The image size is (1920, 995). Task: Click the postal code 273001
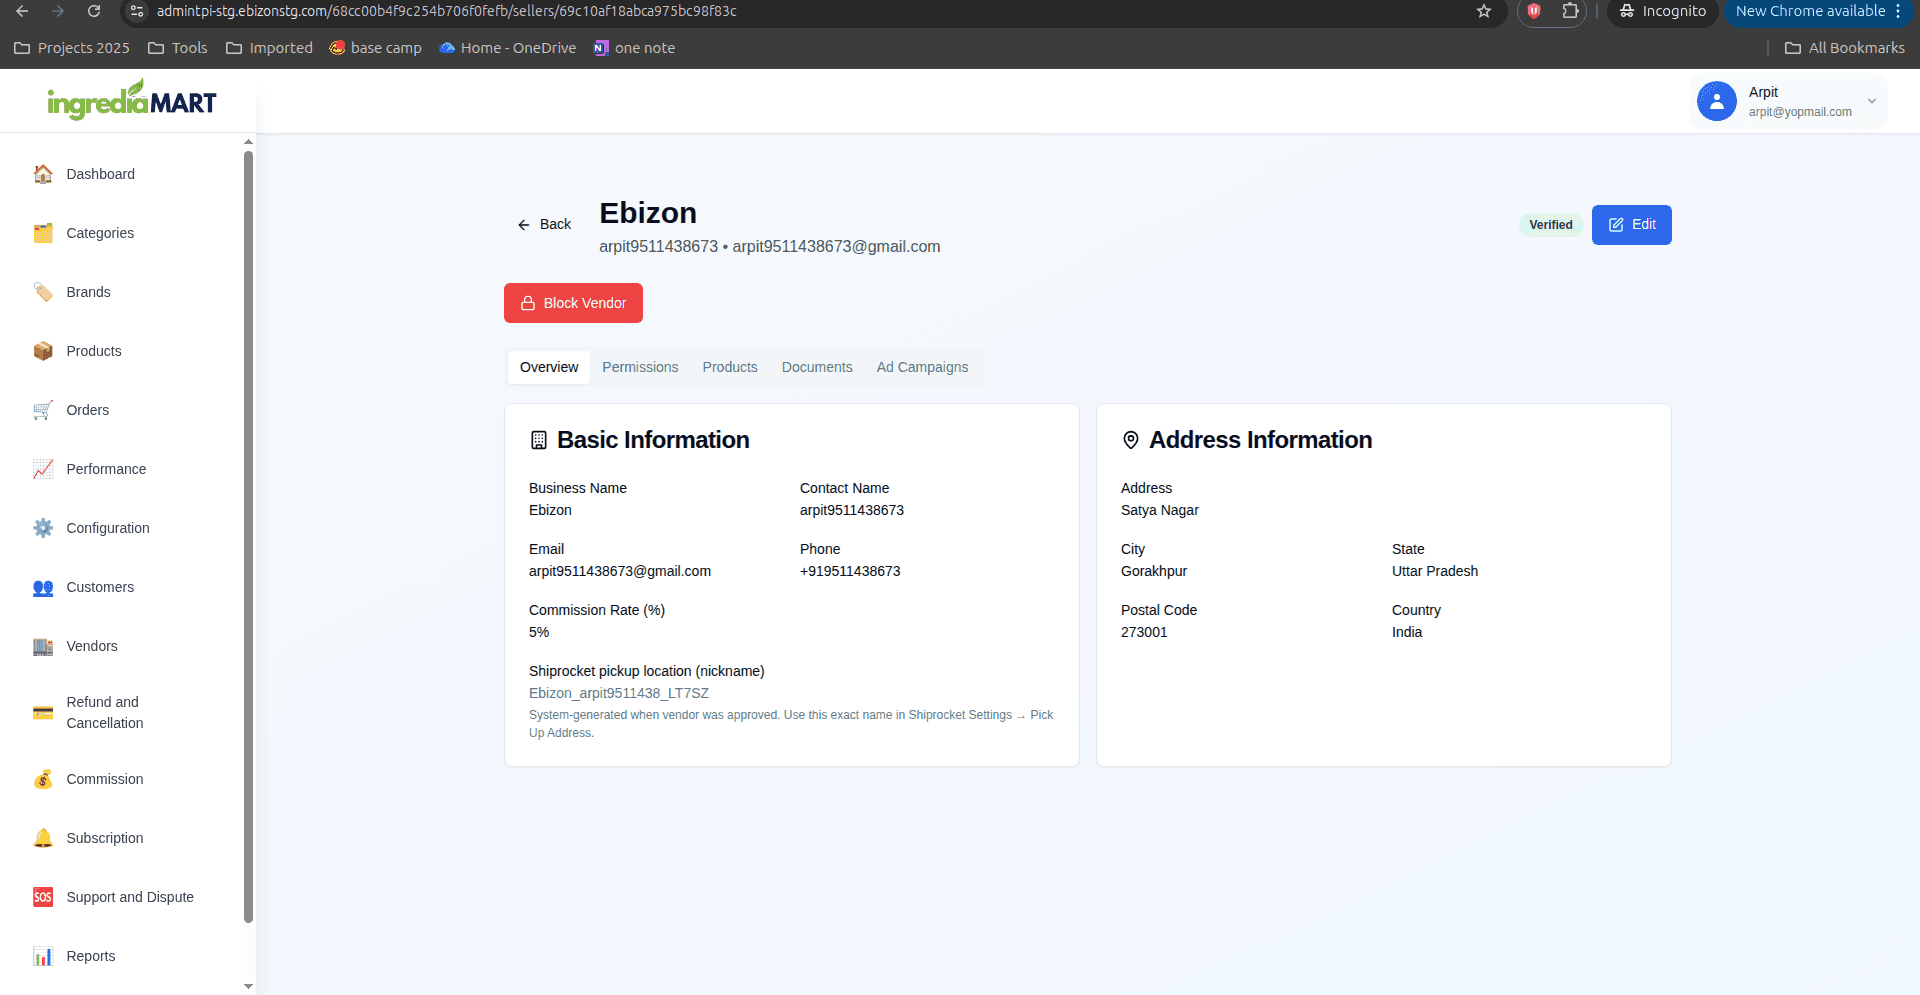click(1144, 632)
